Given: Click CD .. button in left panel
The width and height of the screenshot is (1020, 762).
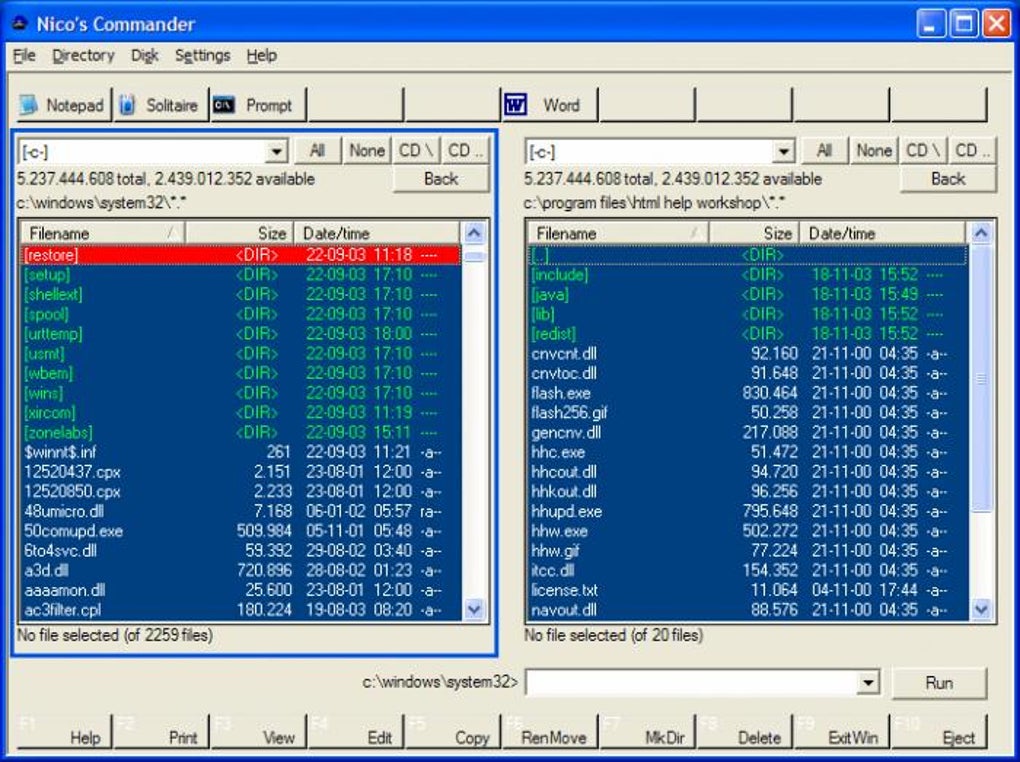Looking at the screenshot, I should coord(465,151).
